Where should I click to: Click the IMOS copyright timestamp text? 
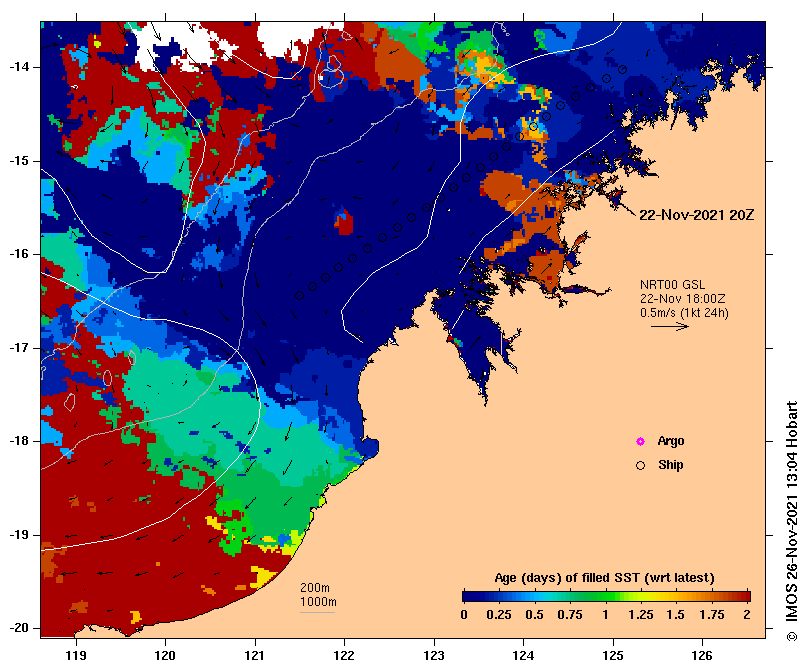point(792,521)
